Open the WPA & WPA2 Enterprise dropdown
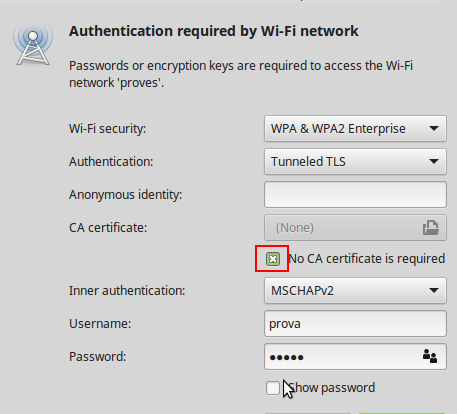Image resolution: width=457 pixels, height=414 pixels. click(x=355, y=128)
